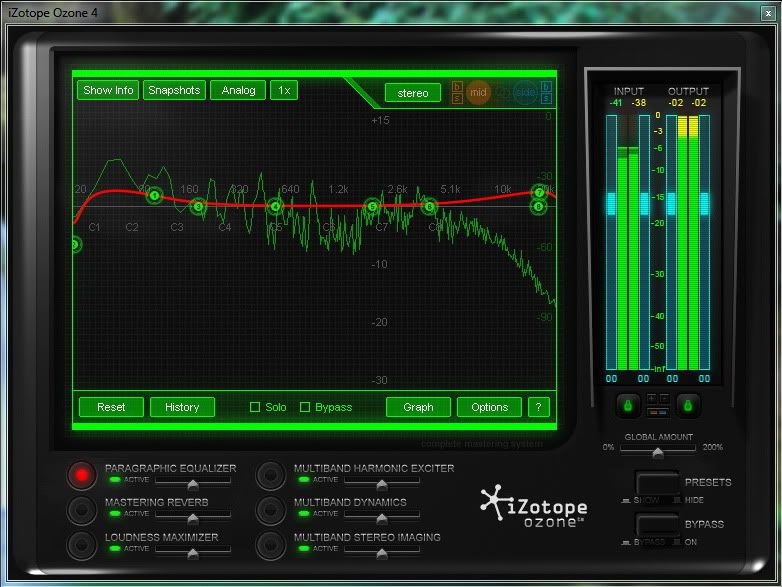Switch the Analog EQ mode button
This screenshot has height=587, width=782.
[x=238, y=90]
